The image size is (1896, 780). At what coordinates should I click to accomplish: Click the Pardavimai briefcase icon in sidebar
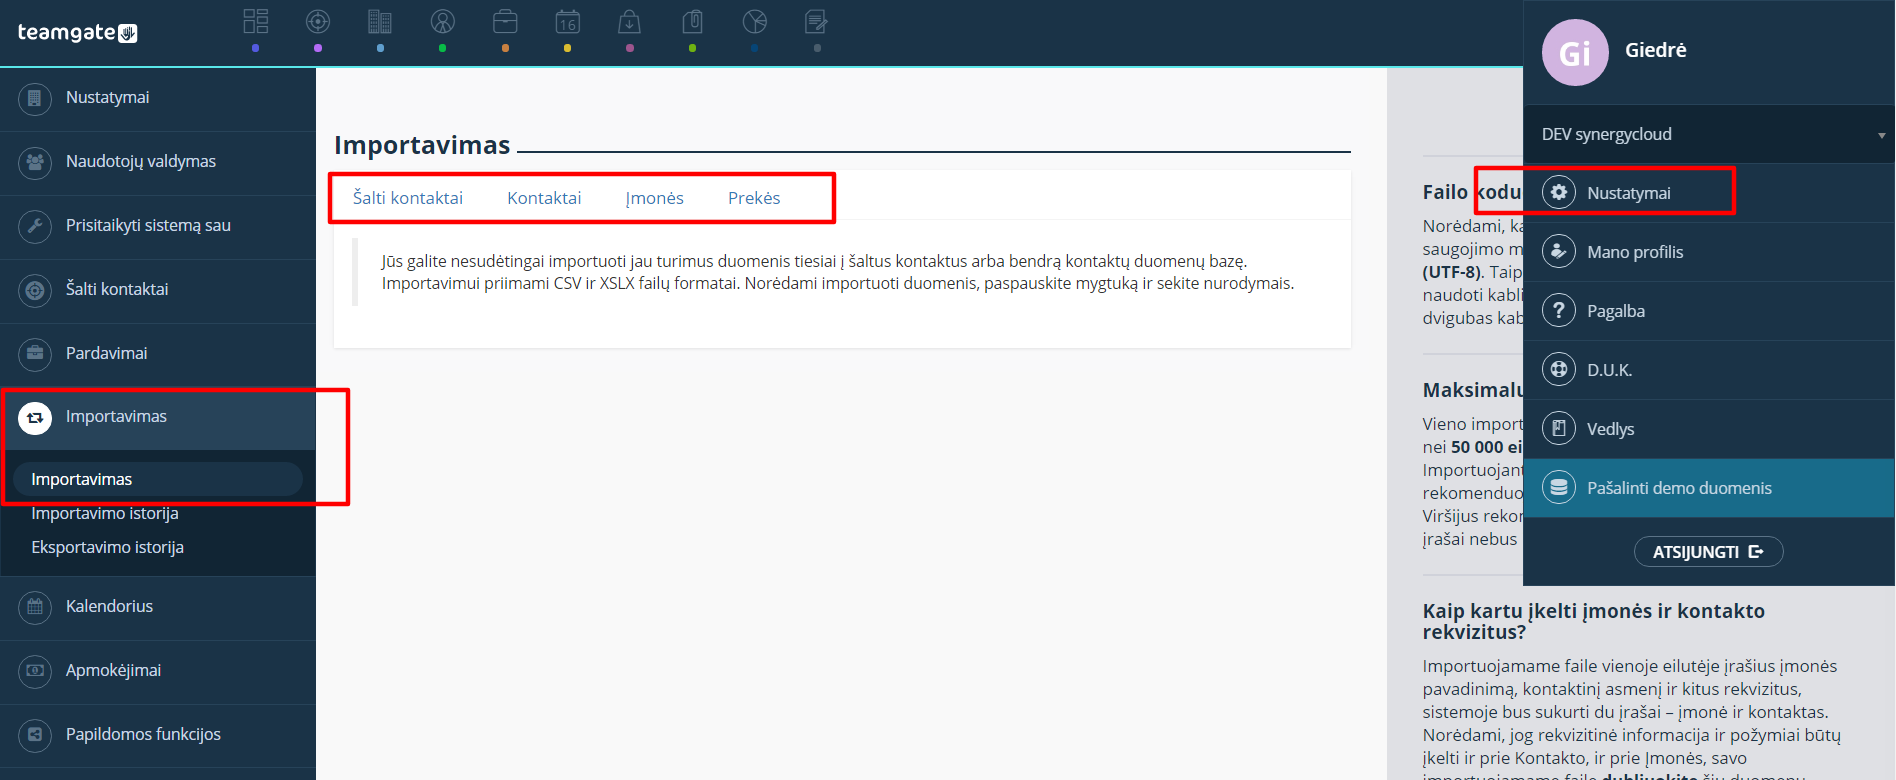pyautogui.click(x=35, y=354)
